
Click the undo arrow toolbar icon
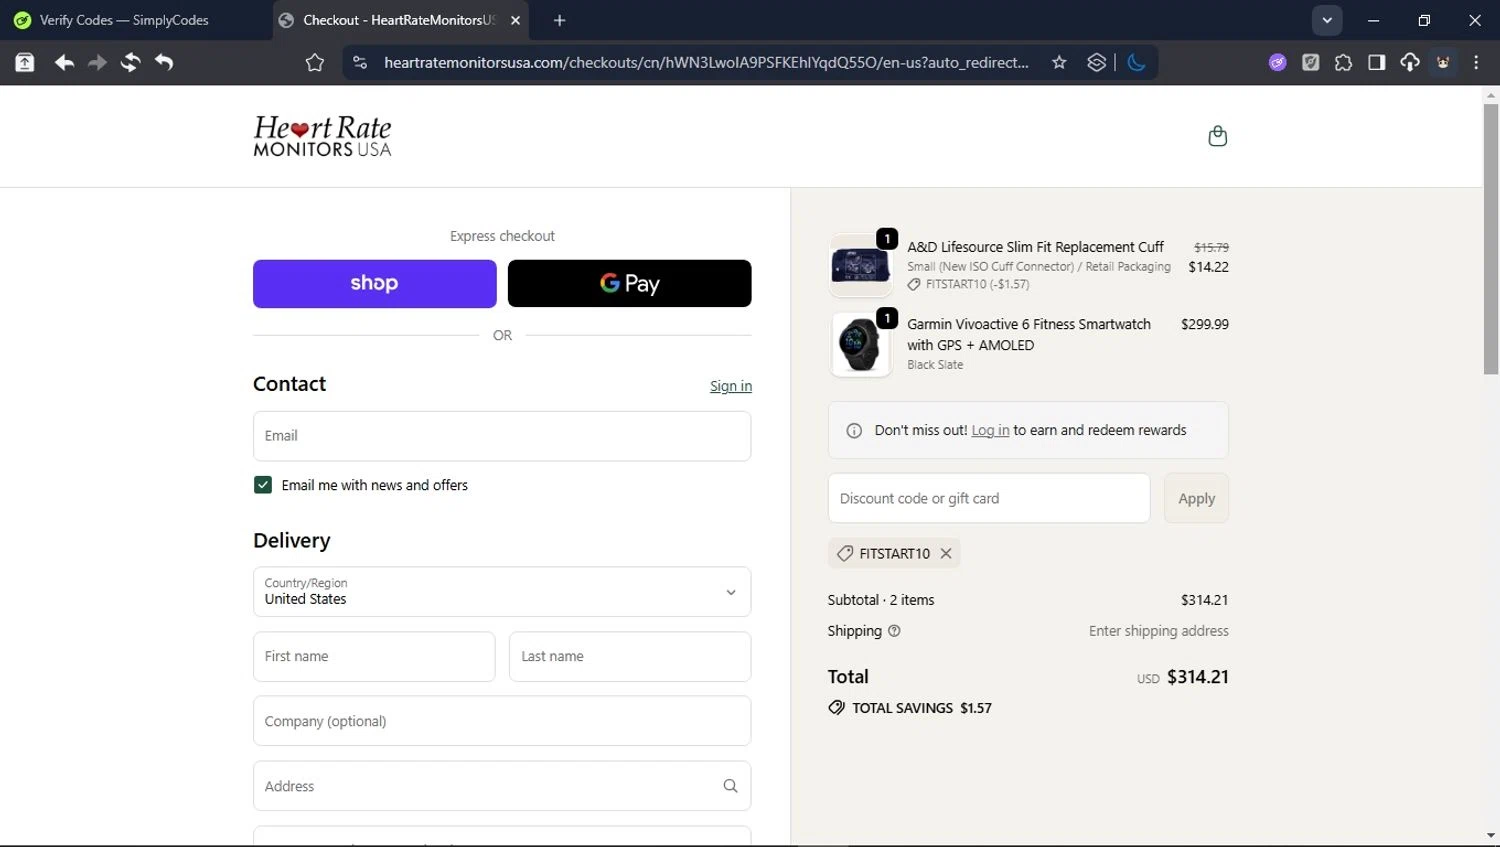coord(164,63)
